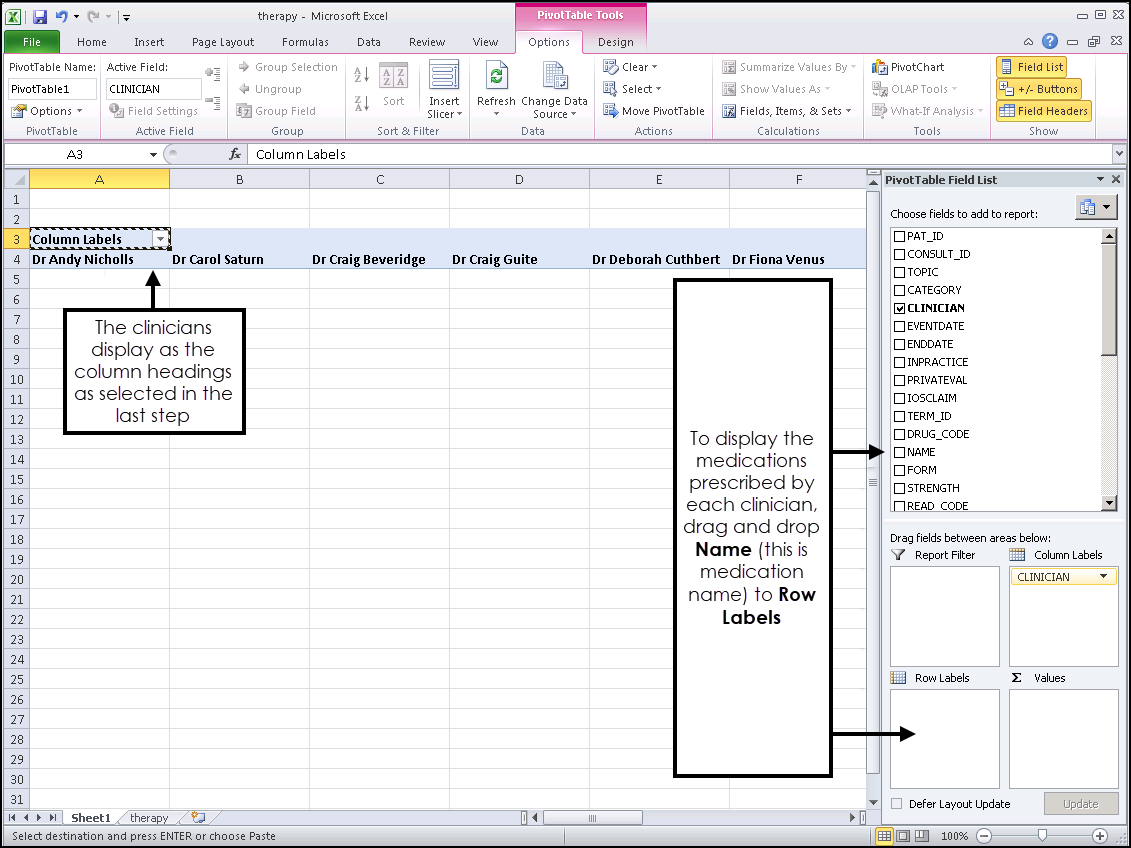Click the PivotTable Name input field
The height and width of the screenshot is (848, 1131).
pyautogui.click(x=52, y=89)
